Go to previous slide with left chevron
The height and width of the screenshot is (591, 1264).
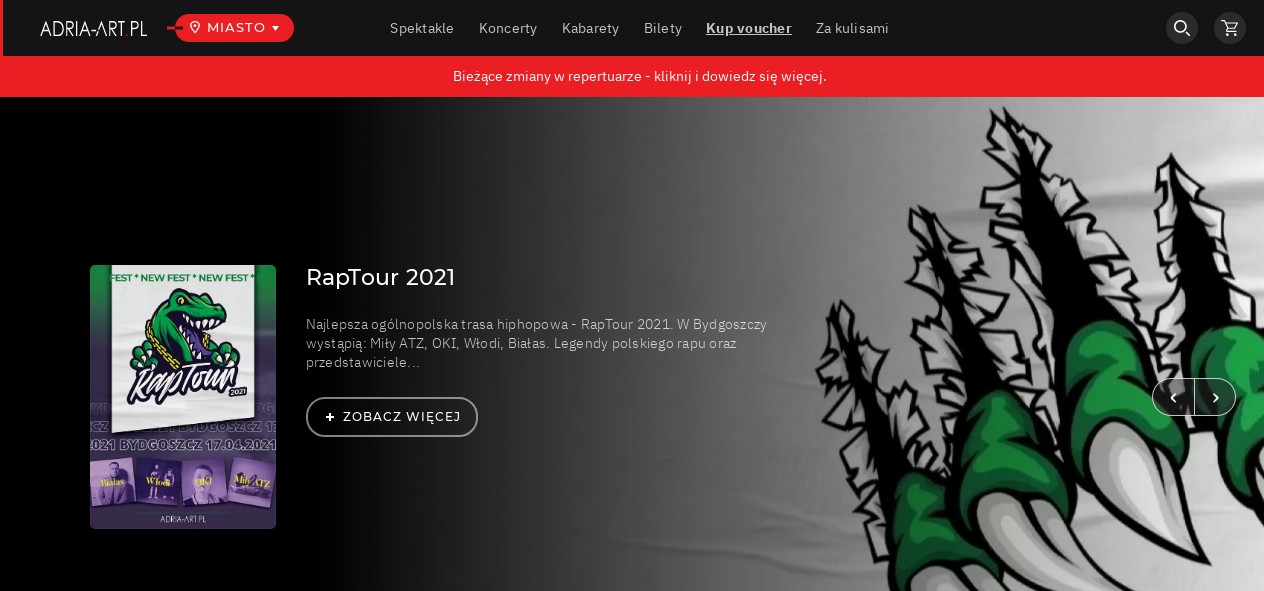[1173, 398]
